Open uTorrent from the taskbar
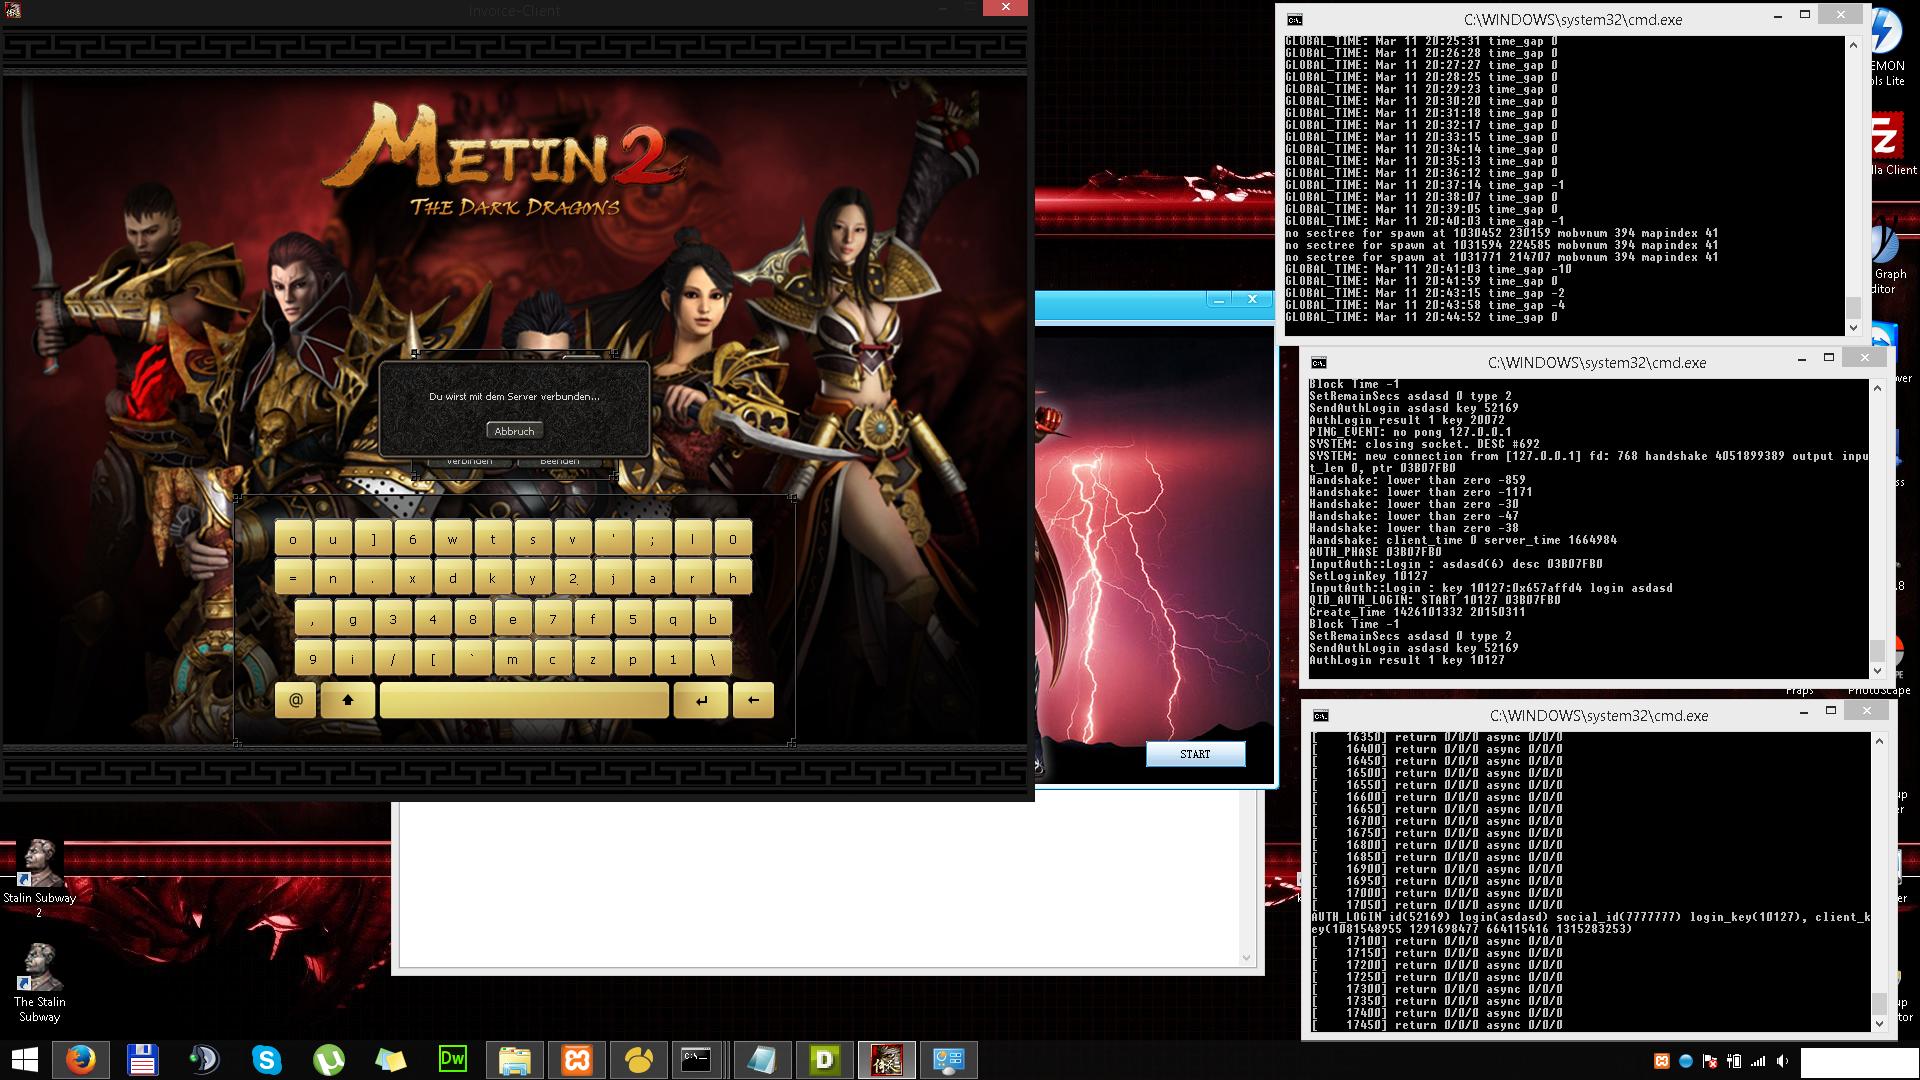 coord(328,1060)
